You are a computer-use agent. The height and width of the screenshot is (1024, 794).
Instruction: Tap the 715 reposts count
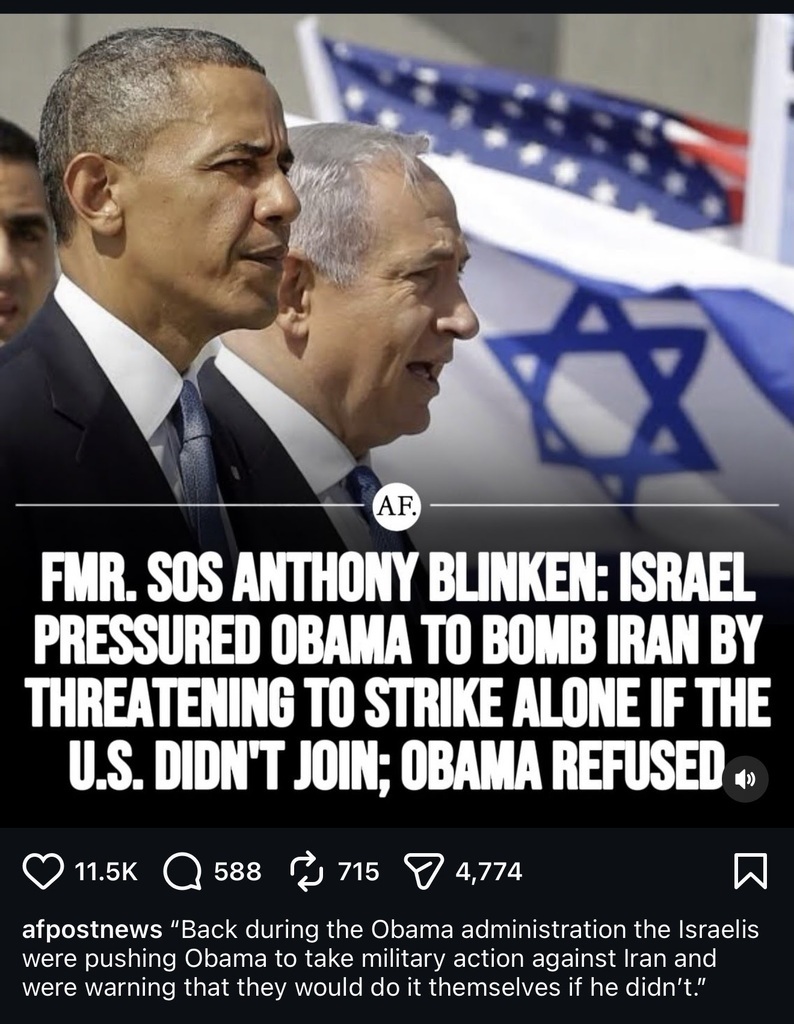[x=358, y=872]
